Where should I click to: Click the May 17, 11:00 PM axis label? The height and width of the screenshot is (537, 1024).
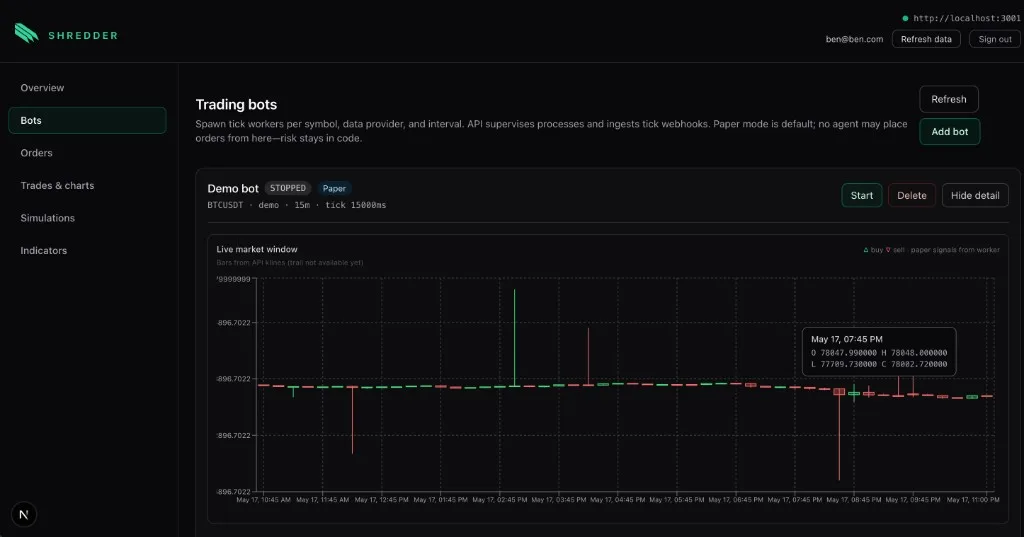973,500
